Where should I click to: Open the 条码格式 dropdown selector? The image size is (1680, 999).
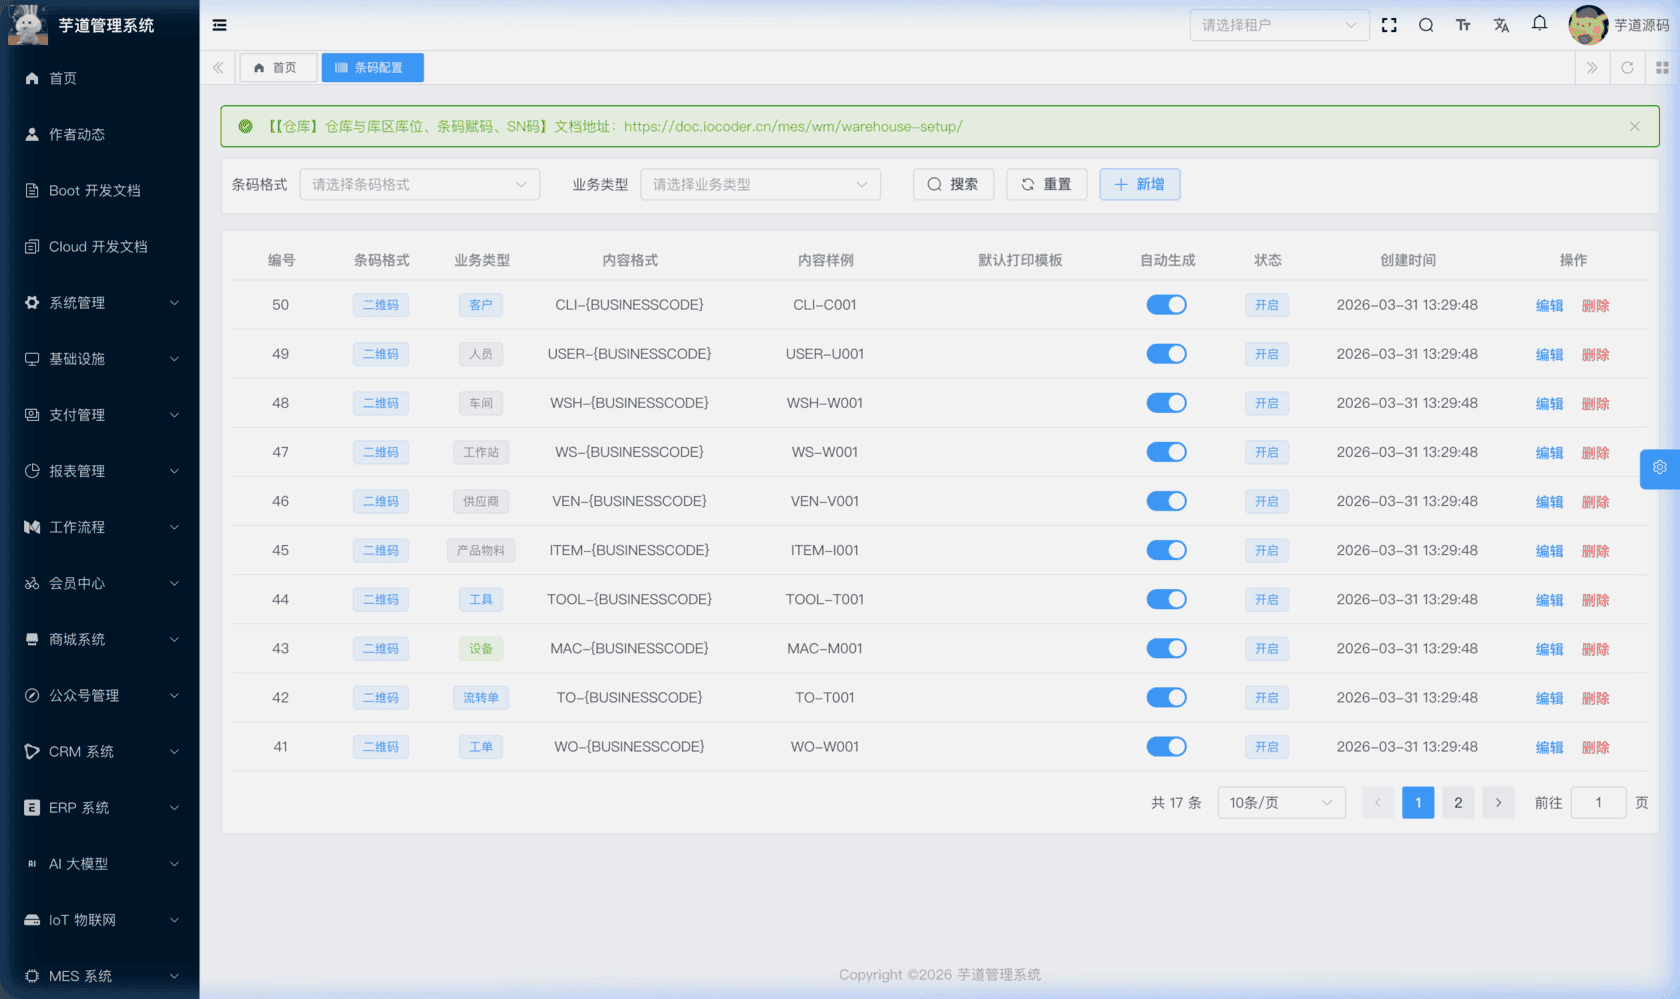(419, 184)
